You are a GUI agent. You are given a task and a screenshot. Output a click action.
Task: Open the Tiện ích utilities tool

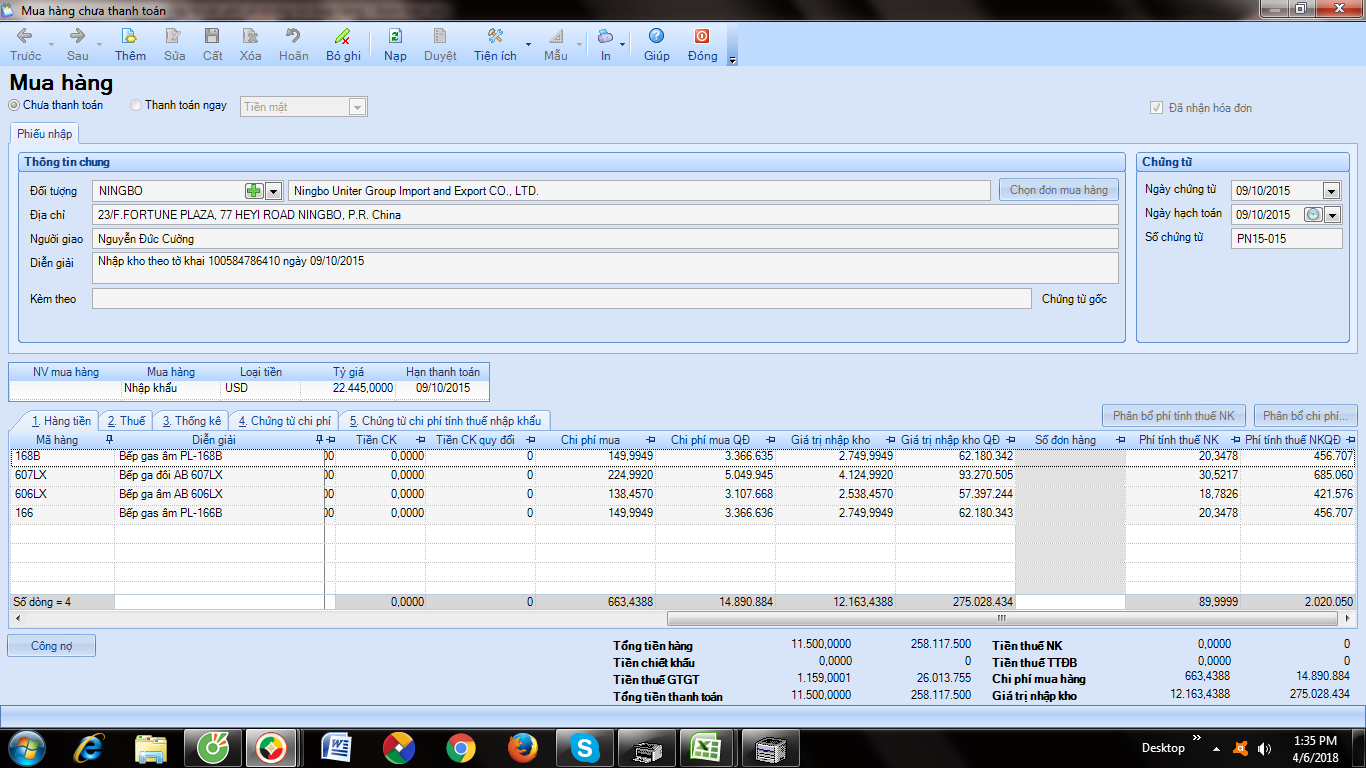(x=495, y=44)
